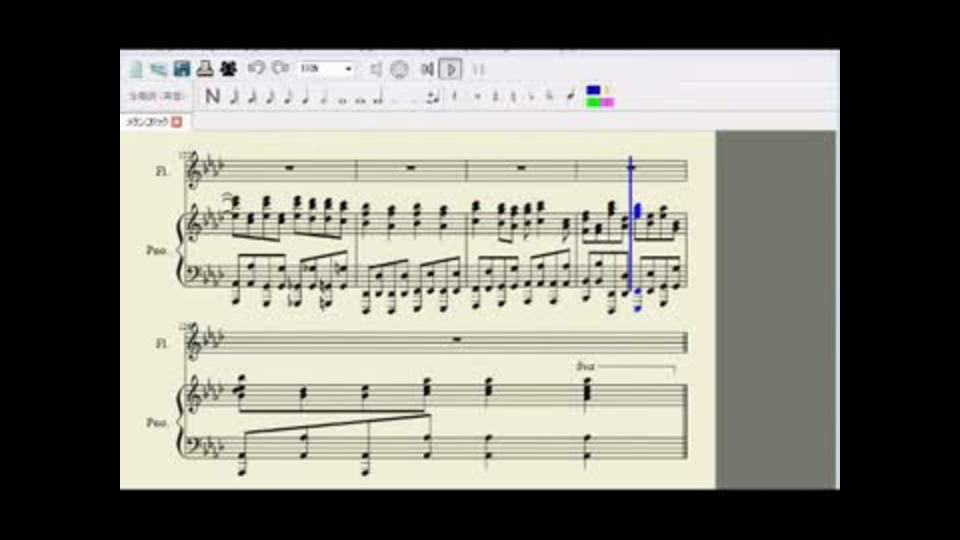This screenshot has width=960, height=540.
Task: Create a new score with the blank page icon
Action: [136, 69]
